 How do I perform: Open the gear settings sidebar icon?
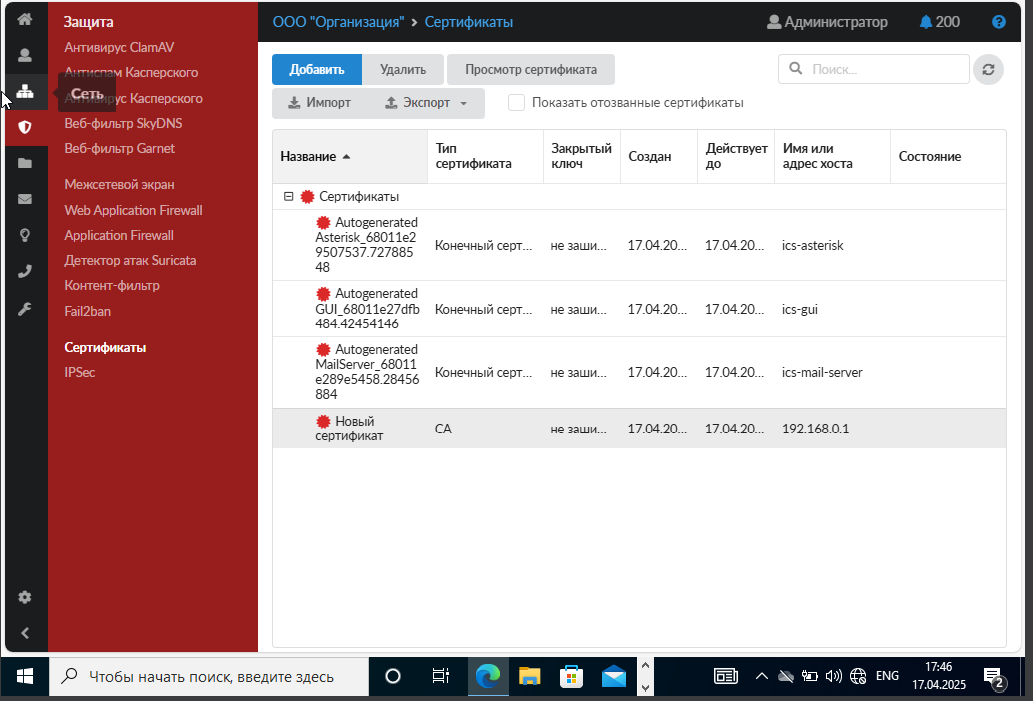pos(25,597)
